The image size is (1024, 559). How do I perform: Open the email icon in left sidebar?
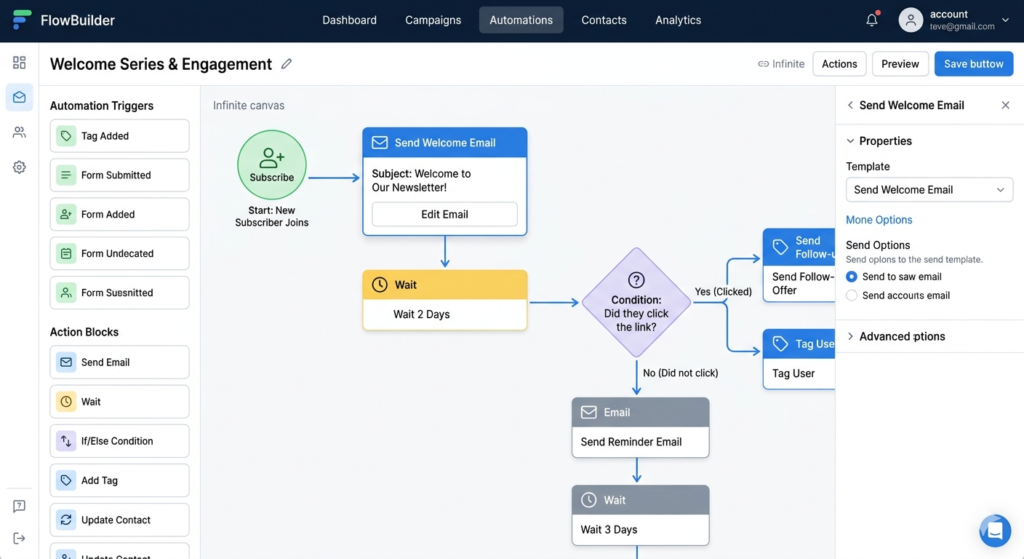(19, 97)
